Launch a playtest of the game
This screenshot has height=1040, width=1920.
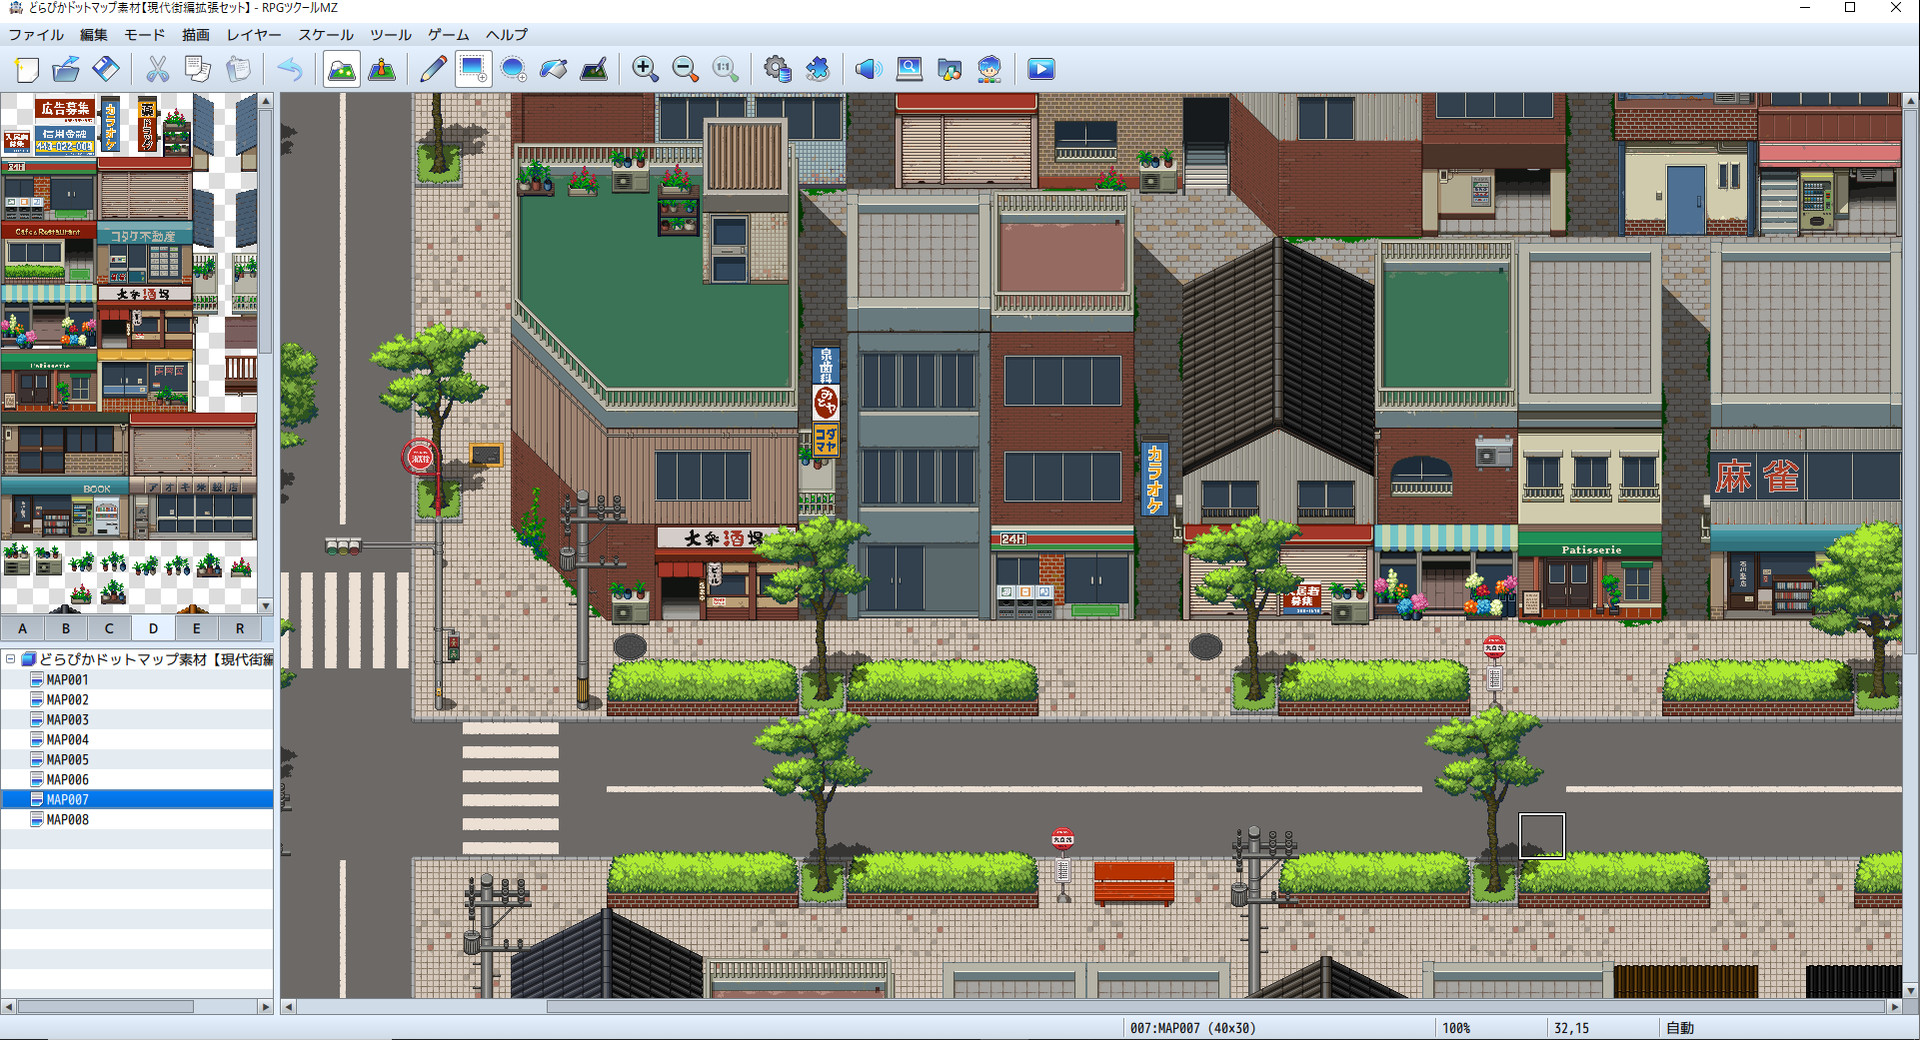tap(1040, 69)
